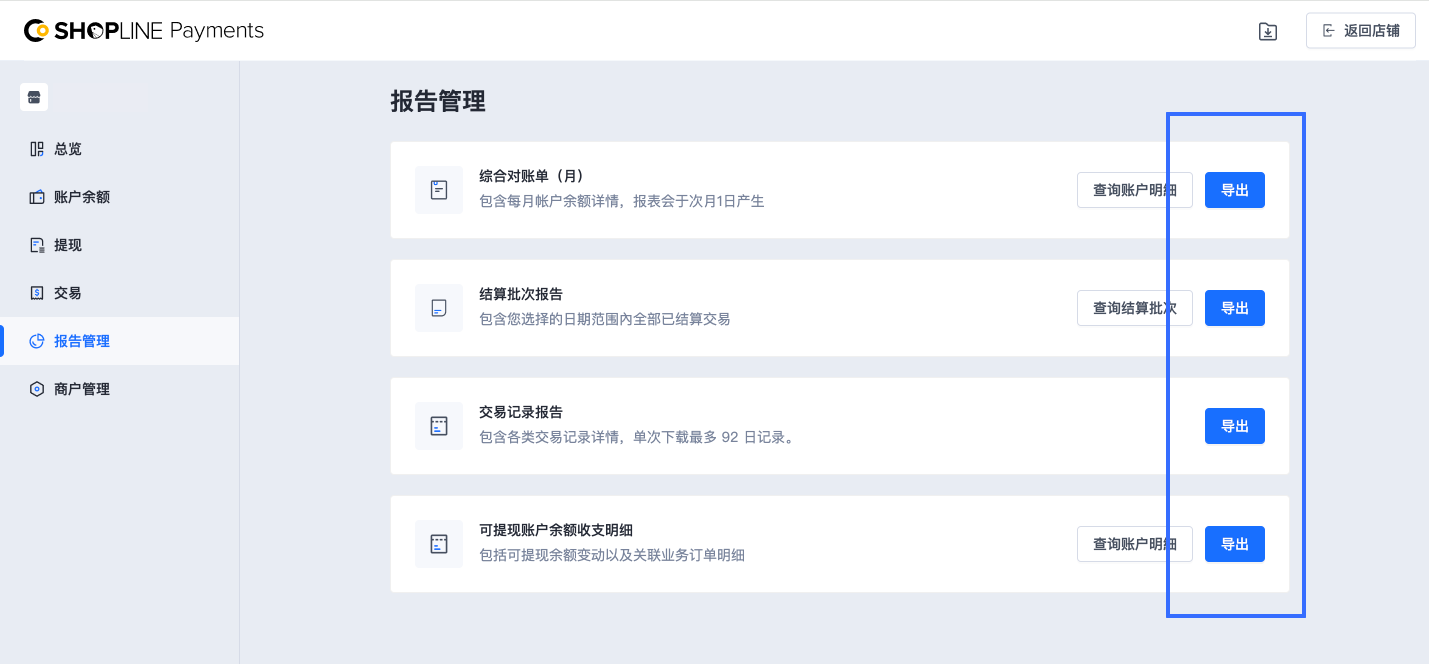Click the 可提现账户余额收支明细 icon
Screen dimensions: 1429x664
(x=439, y=544)
